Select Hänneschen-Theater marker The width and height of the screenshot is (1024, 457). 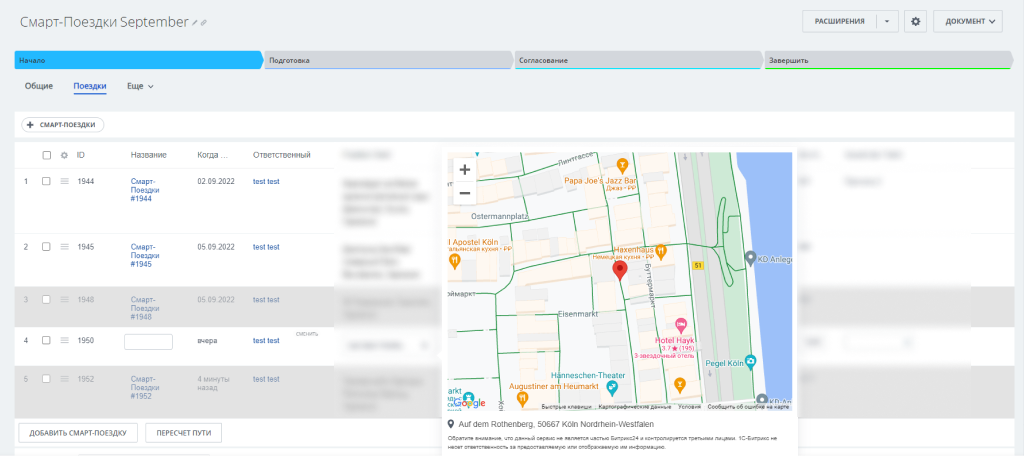tap(611, 388)
